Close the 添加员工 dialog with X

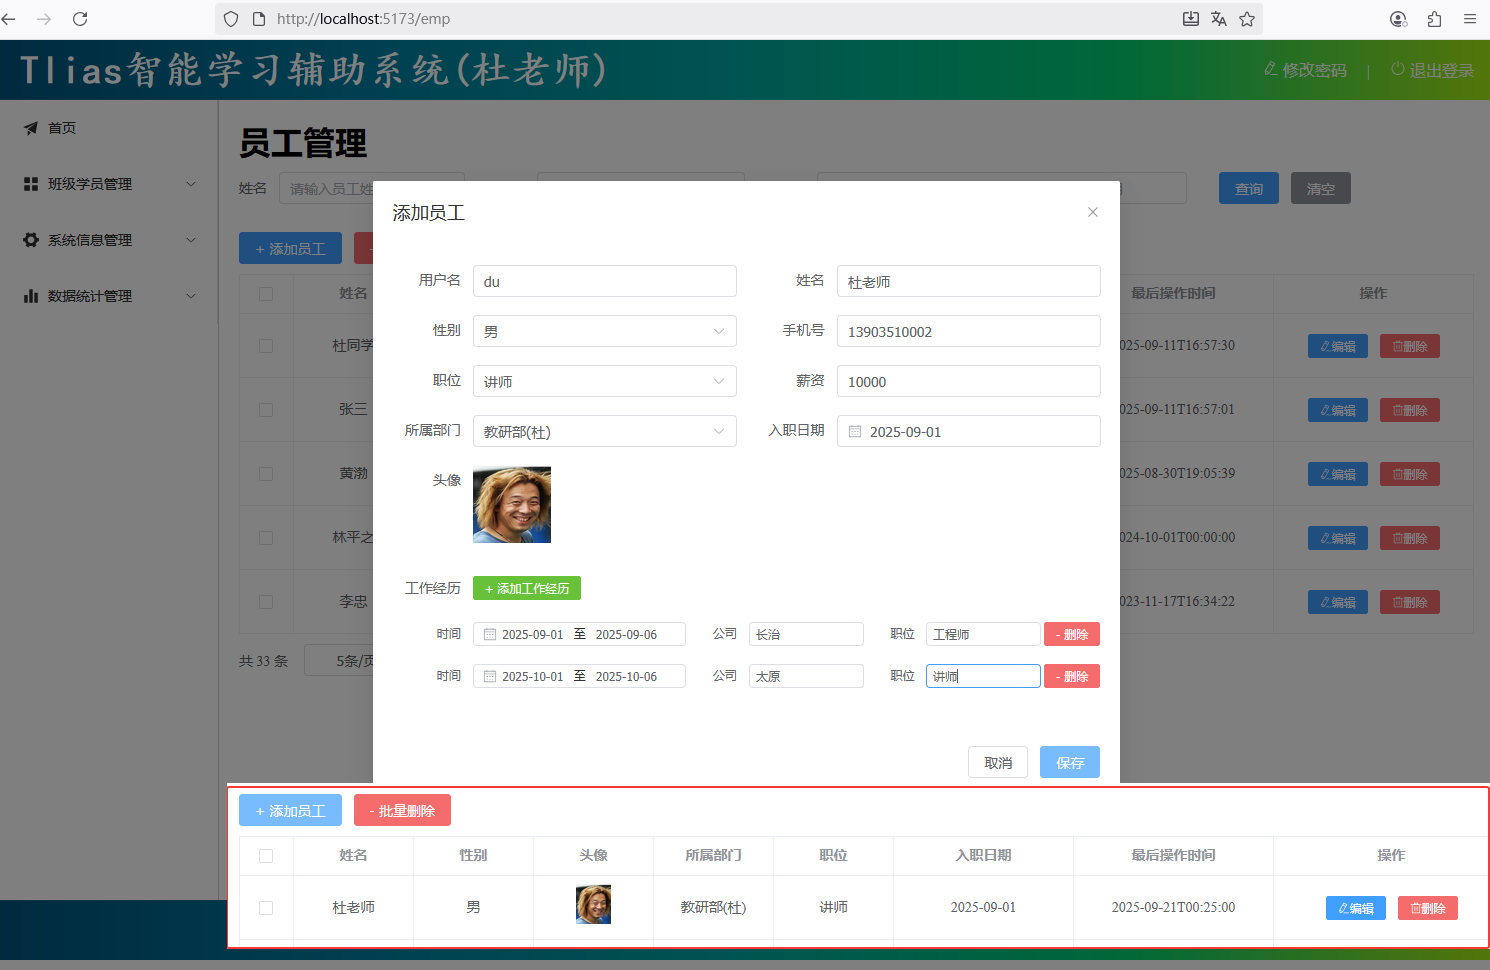[x=1093, y=212]
